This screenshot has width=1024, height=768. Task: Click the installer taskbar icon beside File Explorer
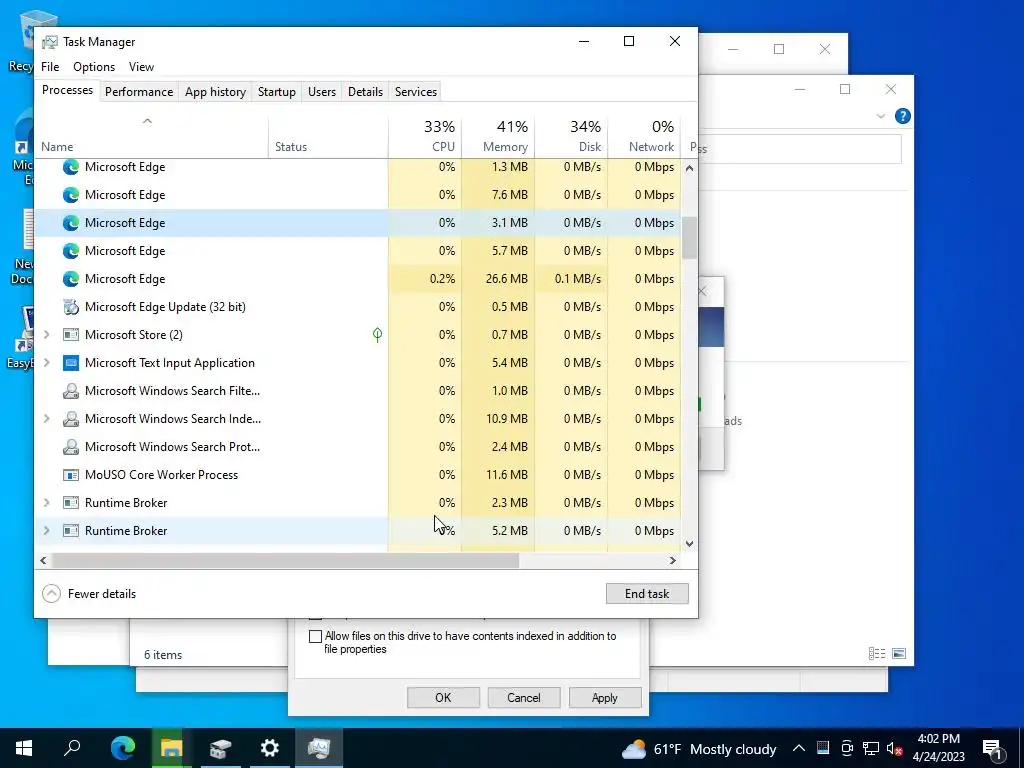[220, 748]
